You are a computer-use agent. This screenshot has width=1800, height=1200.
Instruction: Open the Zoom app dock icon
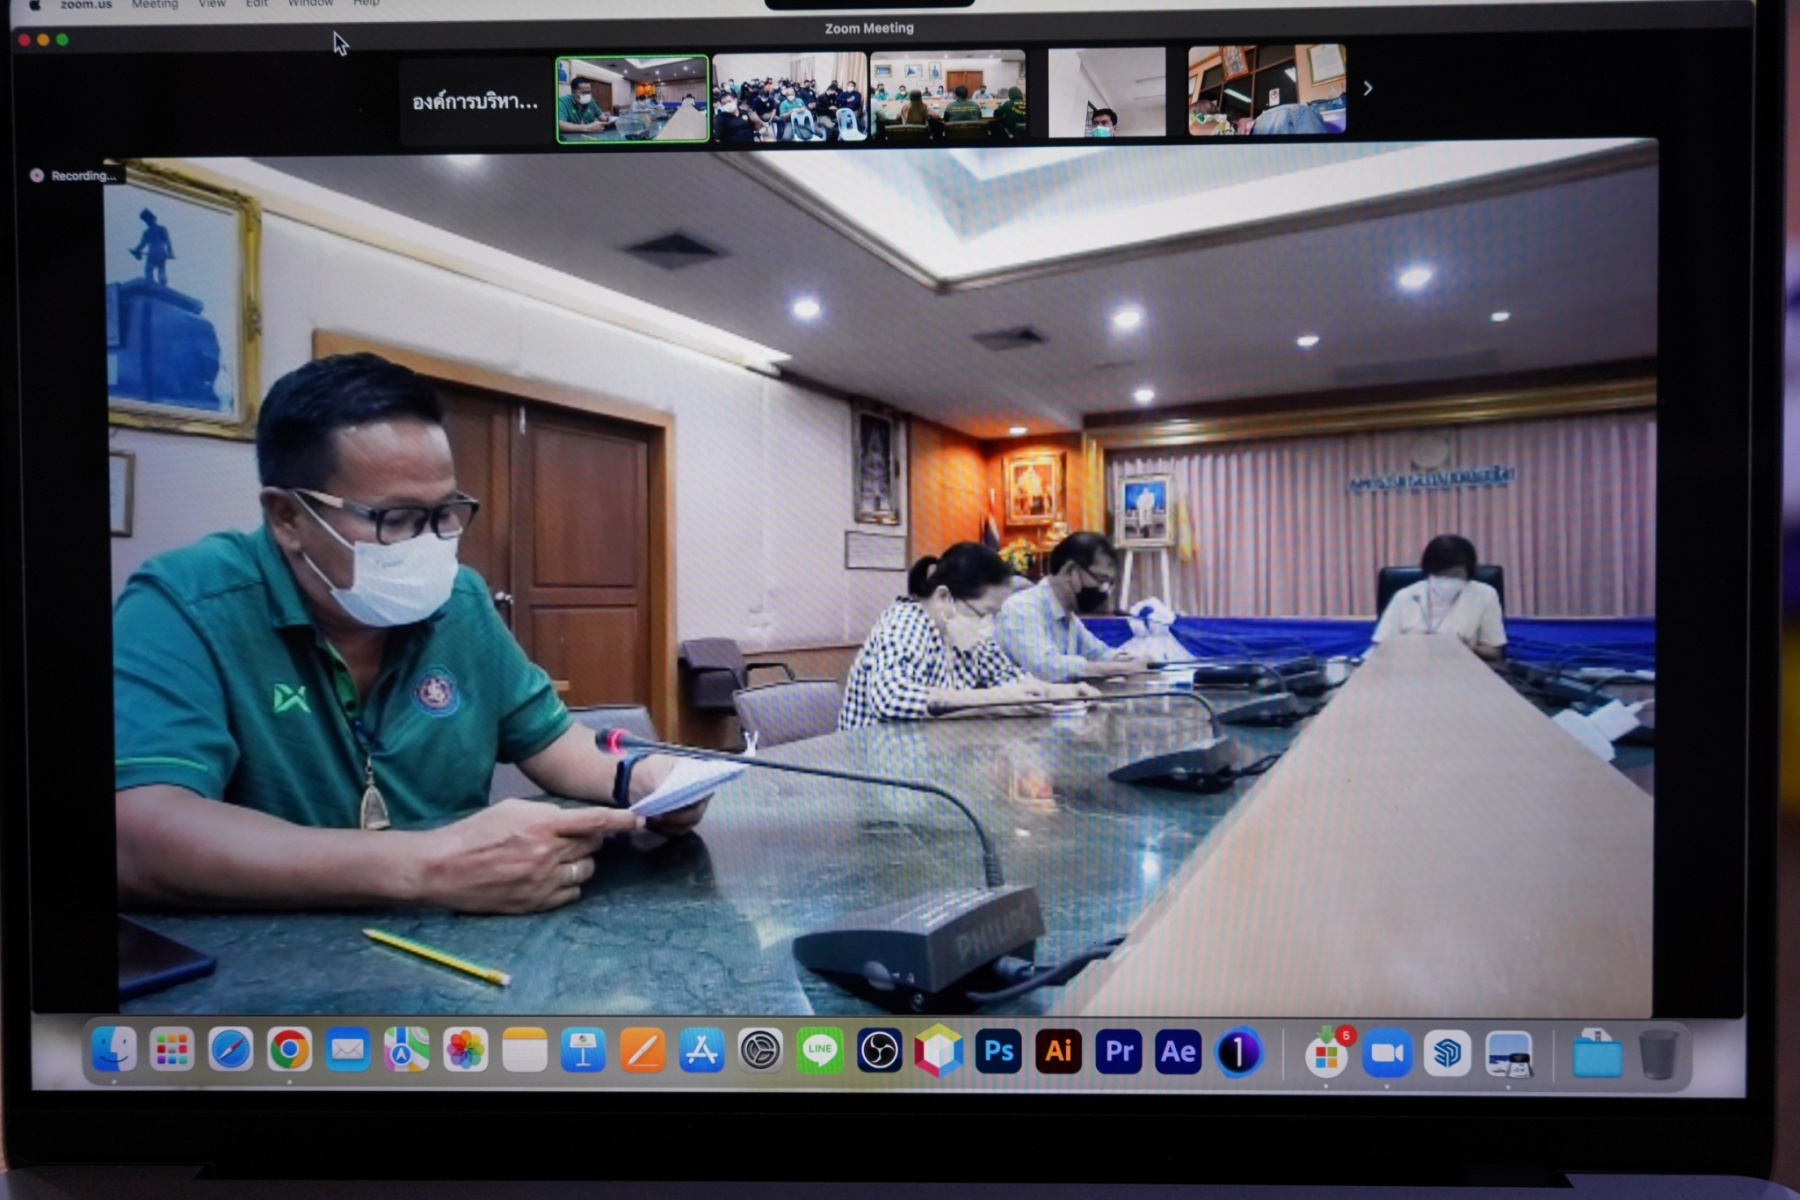click(x=1386, y=1053)
